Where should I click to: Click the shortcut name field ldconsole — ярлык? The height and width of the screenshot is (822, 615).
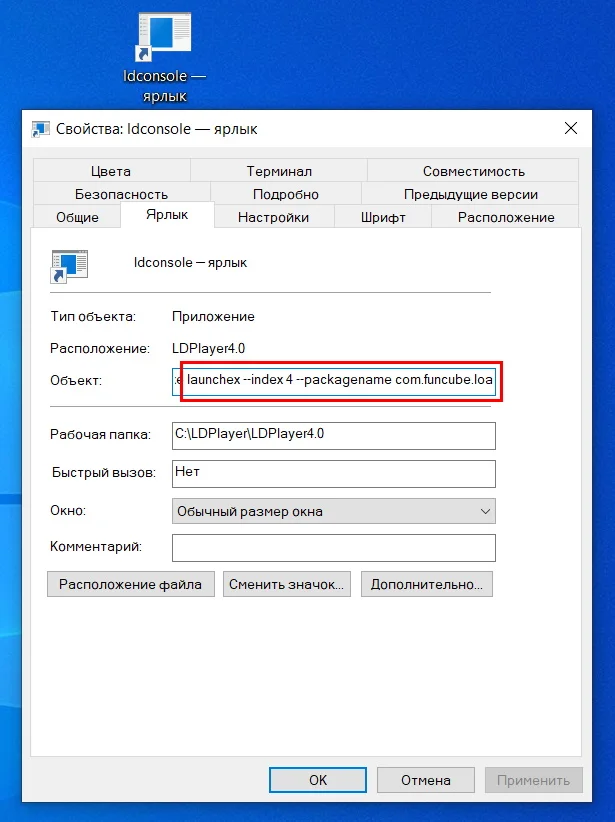[x=190, y=262]
